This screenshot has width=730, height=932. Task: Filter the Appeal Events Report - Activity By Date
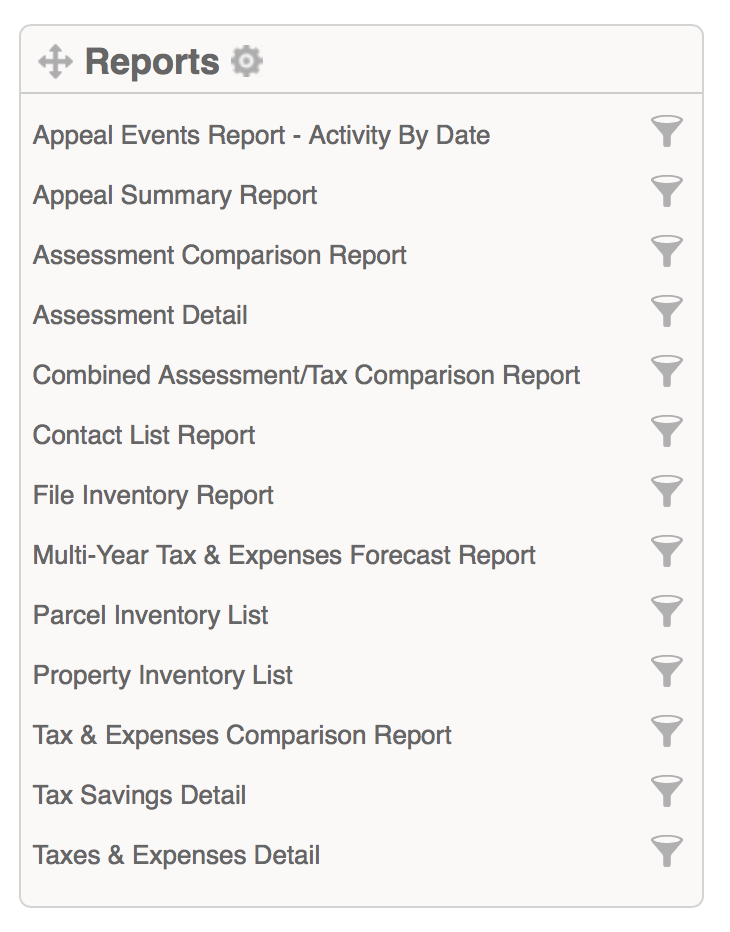[x=666, y=131]
